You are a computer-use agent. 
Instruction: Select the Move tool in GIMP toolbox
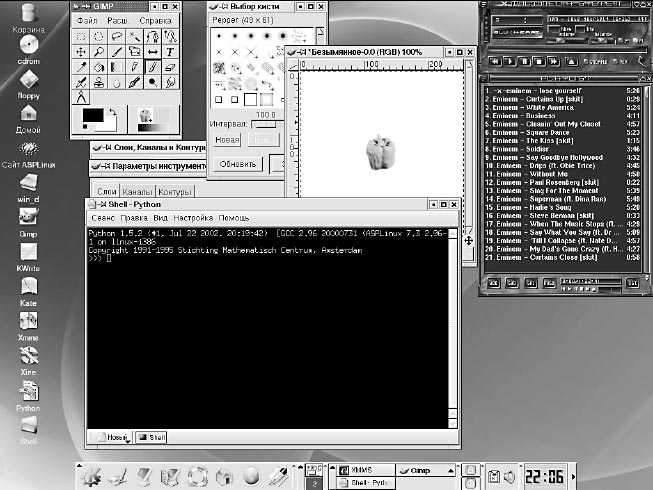click(81, 52)
